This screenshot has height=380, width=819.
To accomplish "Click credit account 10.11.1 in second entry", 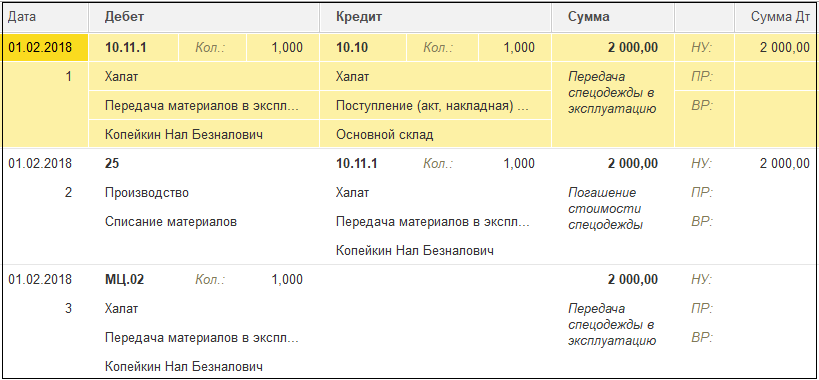I will point(357,164).
